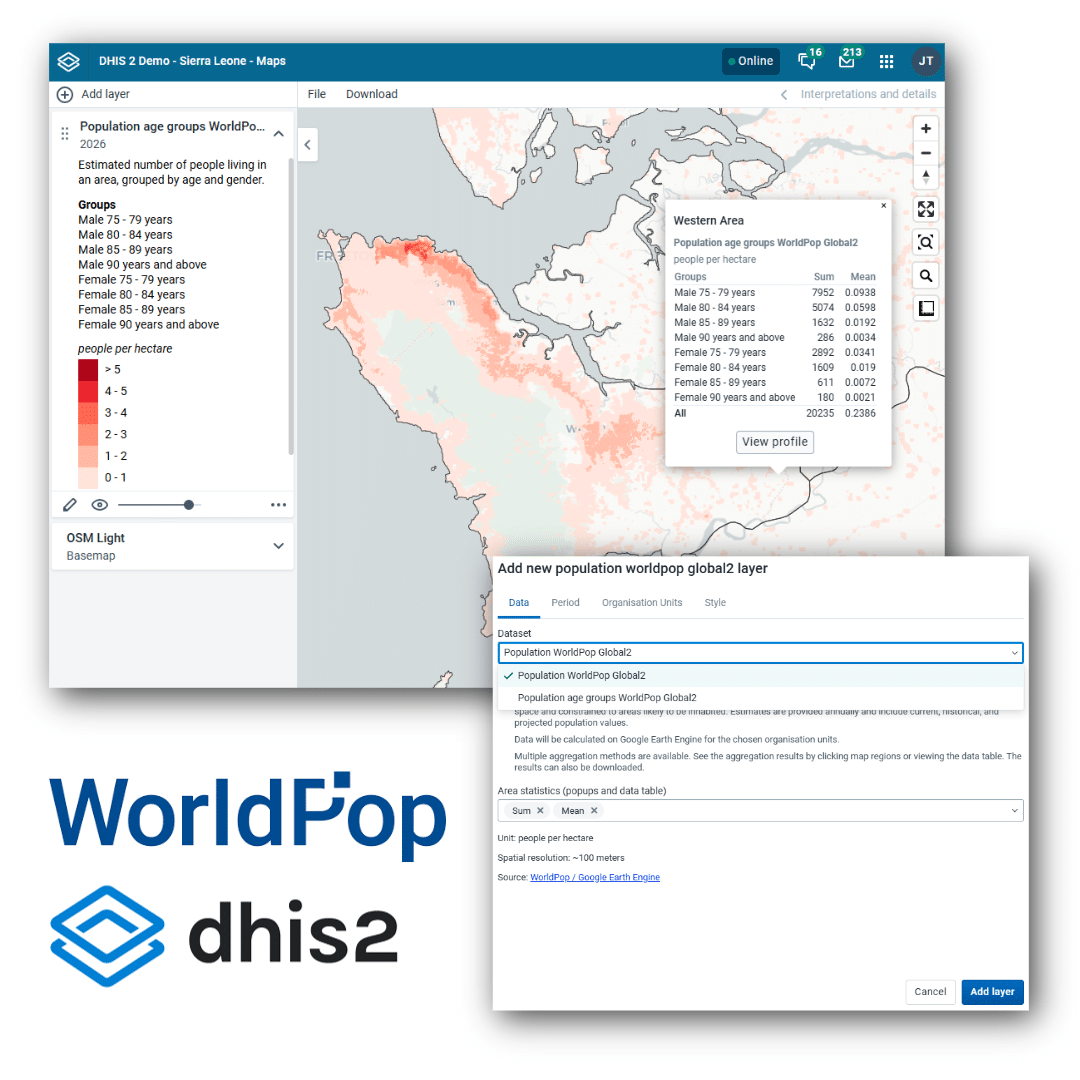Open the Dataset dropdown
The image size is (1080, 1080).
click(760, 653)
